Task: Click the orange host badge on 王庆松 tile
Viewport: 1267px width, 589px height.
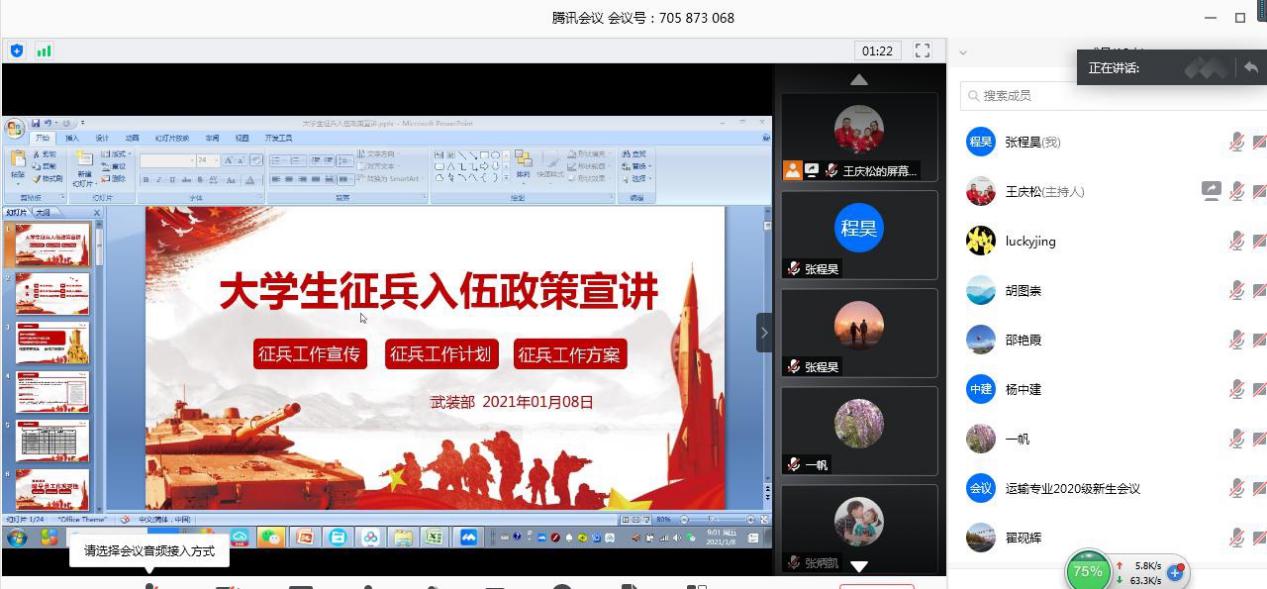Action: click(792, 170)
